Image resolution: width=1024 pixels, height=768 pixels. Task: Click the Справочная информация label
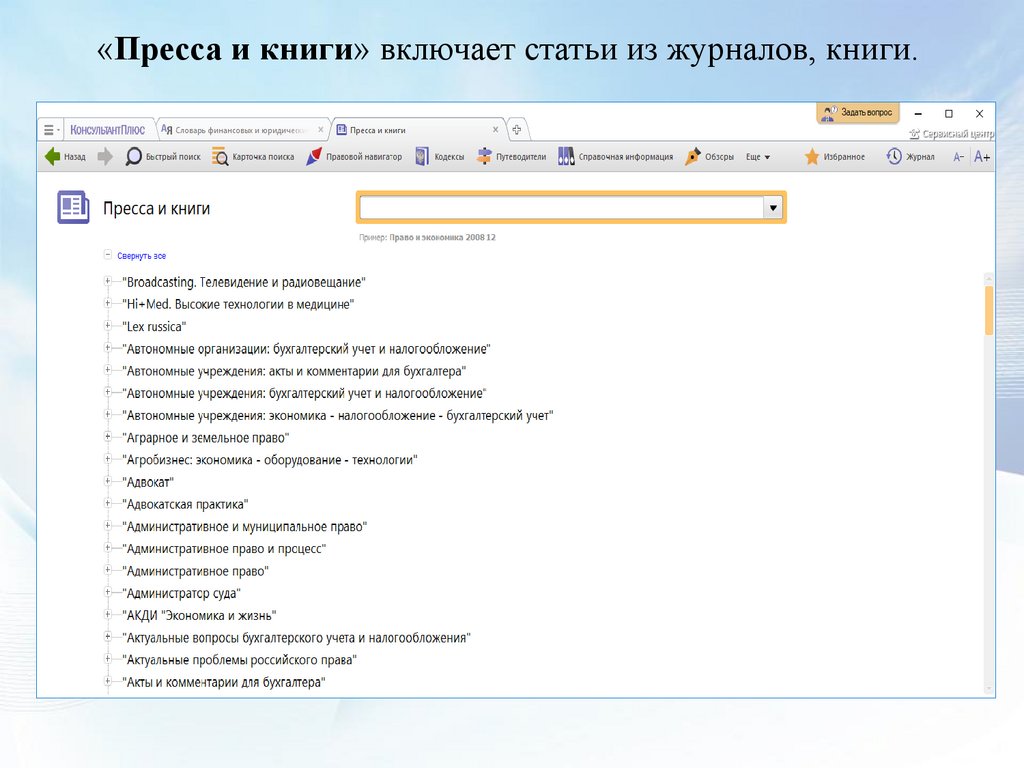pyautogui.click(x=626, y=157)
